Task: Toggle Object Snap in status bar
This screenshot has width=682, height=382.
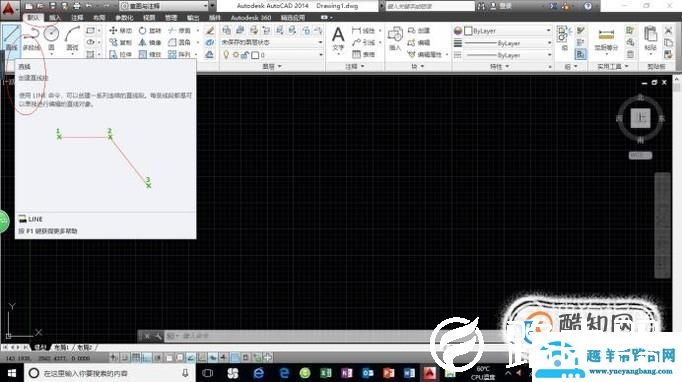Action: coord(169,358)
